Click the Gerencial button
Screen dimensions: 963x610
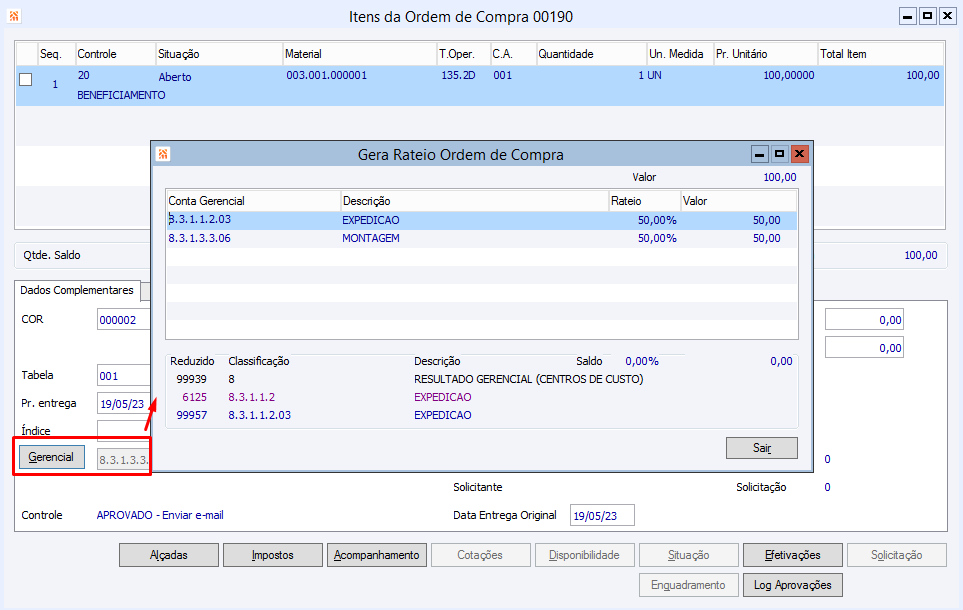click(x=52, y=457)
